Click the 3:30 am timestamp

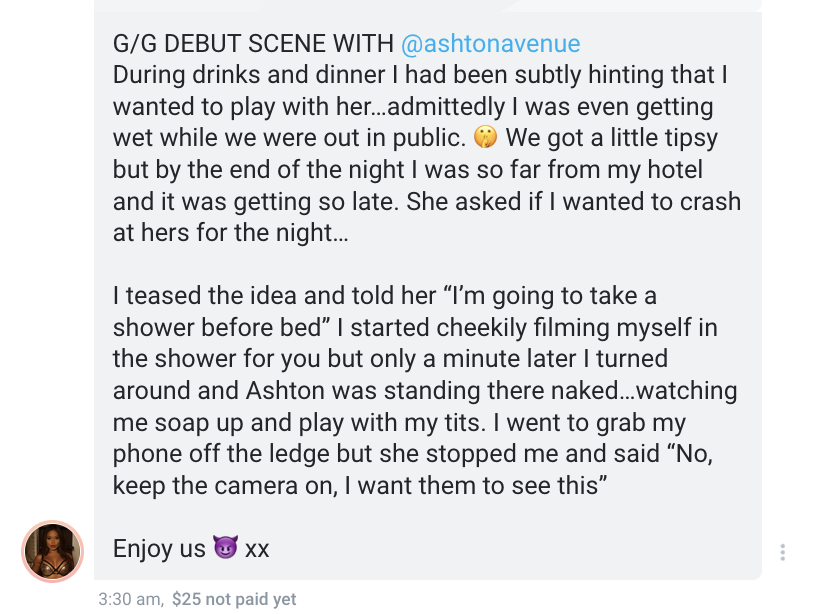coord(130,599)
